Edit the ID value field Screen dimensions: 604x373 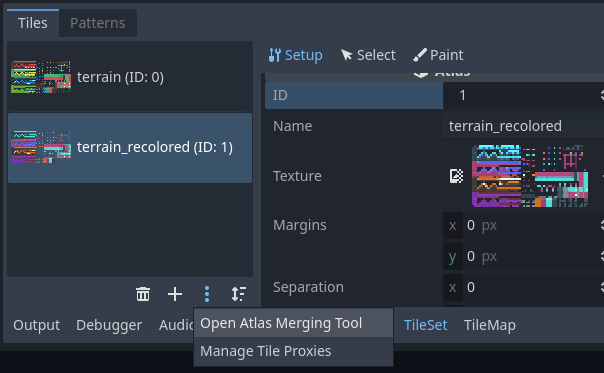tap(523, 95)
